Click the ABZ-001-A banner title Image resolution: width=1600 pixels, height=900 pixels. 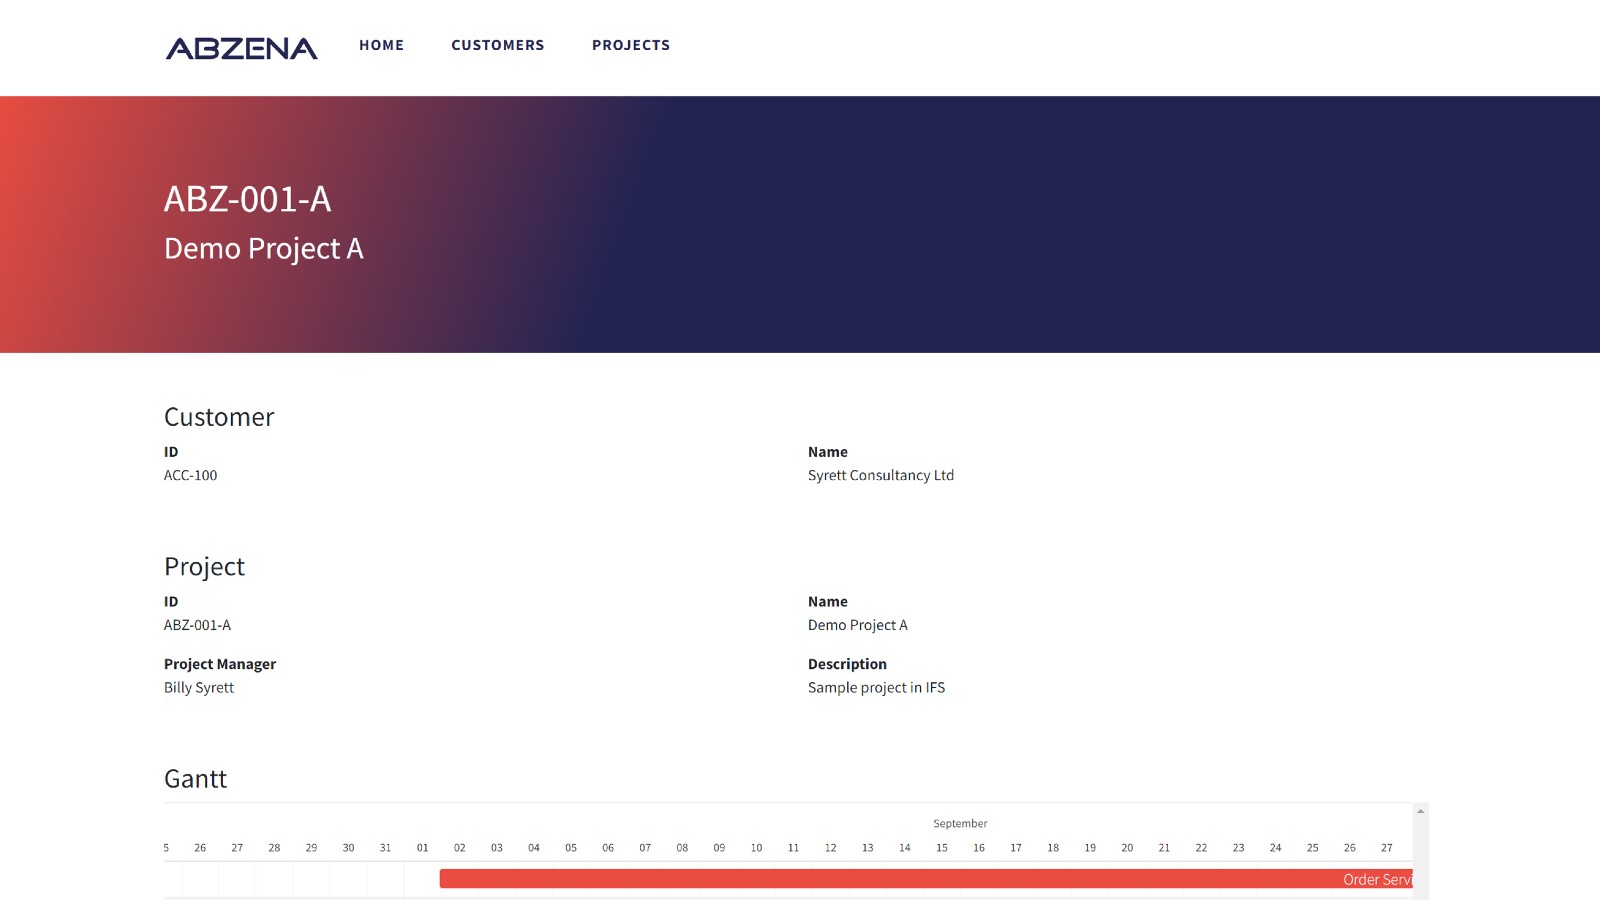(x=247, y=199)
